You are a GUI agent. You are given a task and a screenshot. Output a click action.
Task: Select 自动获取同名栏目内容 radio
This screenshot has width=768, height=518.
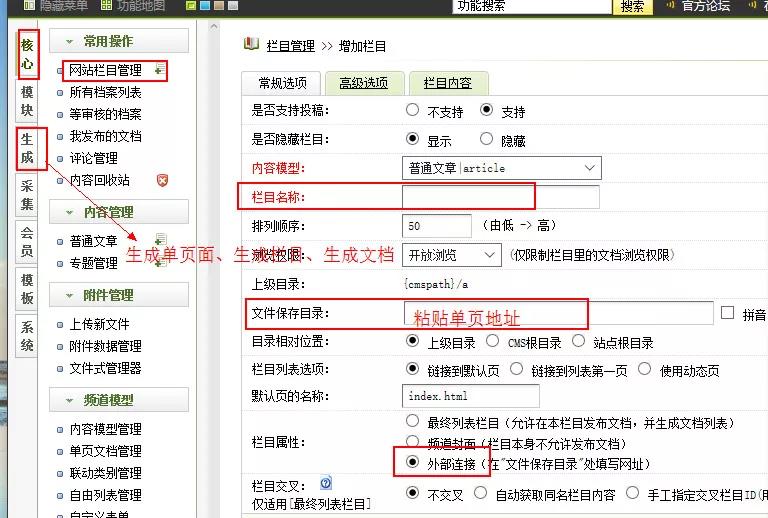[x=480, y=493]
